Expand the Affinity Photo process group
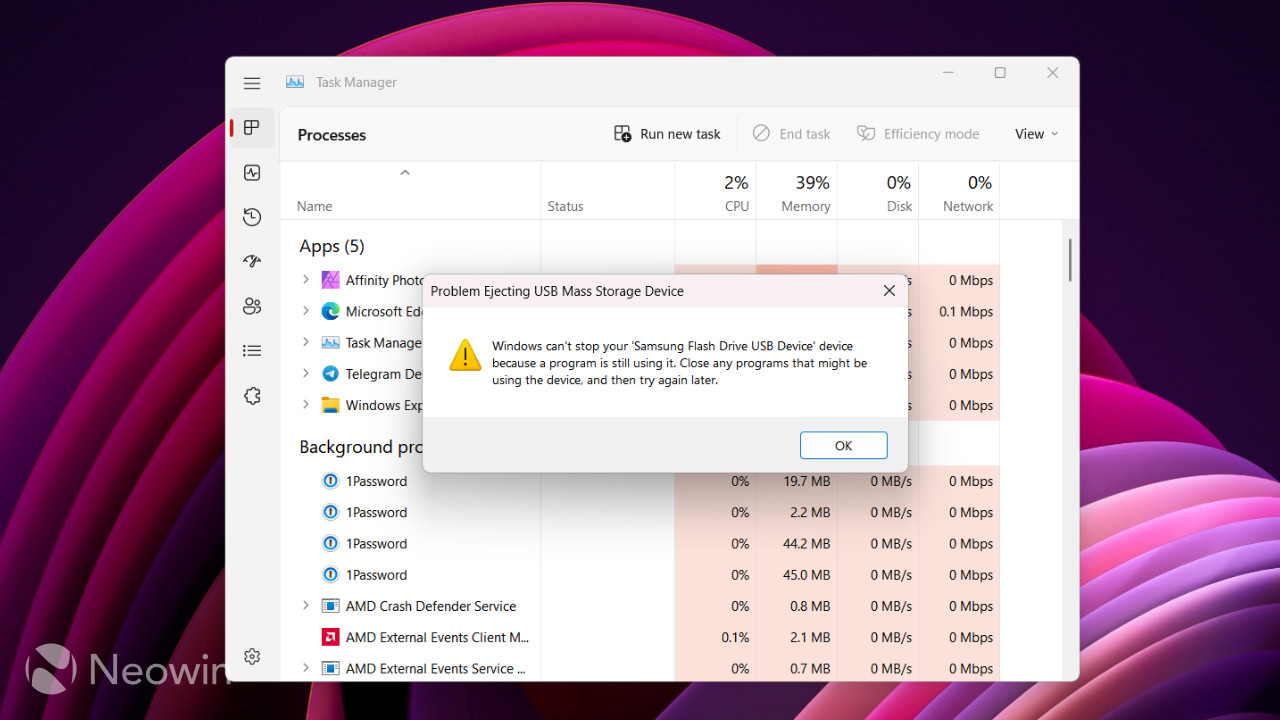 [306, 280]
